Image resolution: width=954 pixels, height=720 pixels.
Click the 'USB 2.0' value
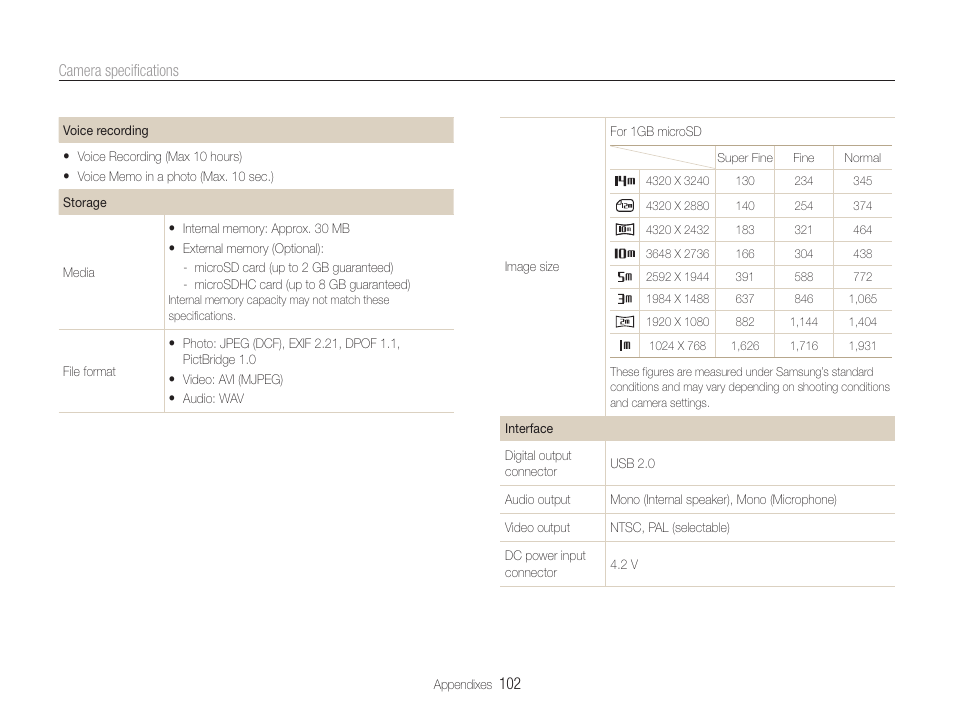point(632,464)
